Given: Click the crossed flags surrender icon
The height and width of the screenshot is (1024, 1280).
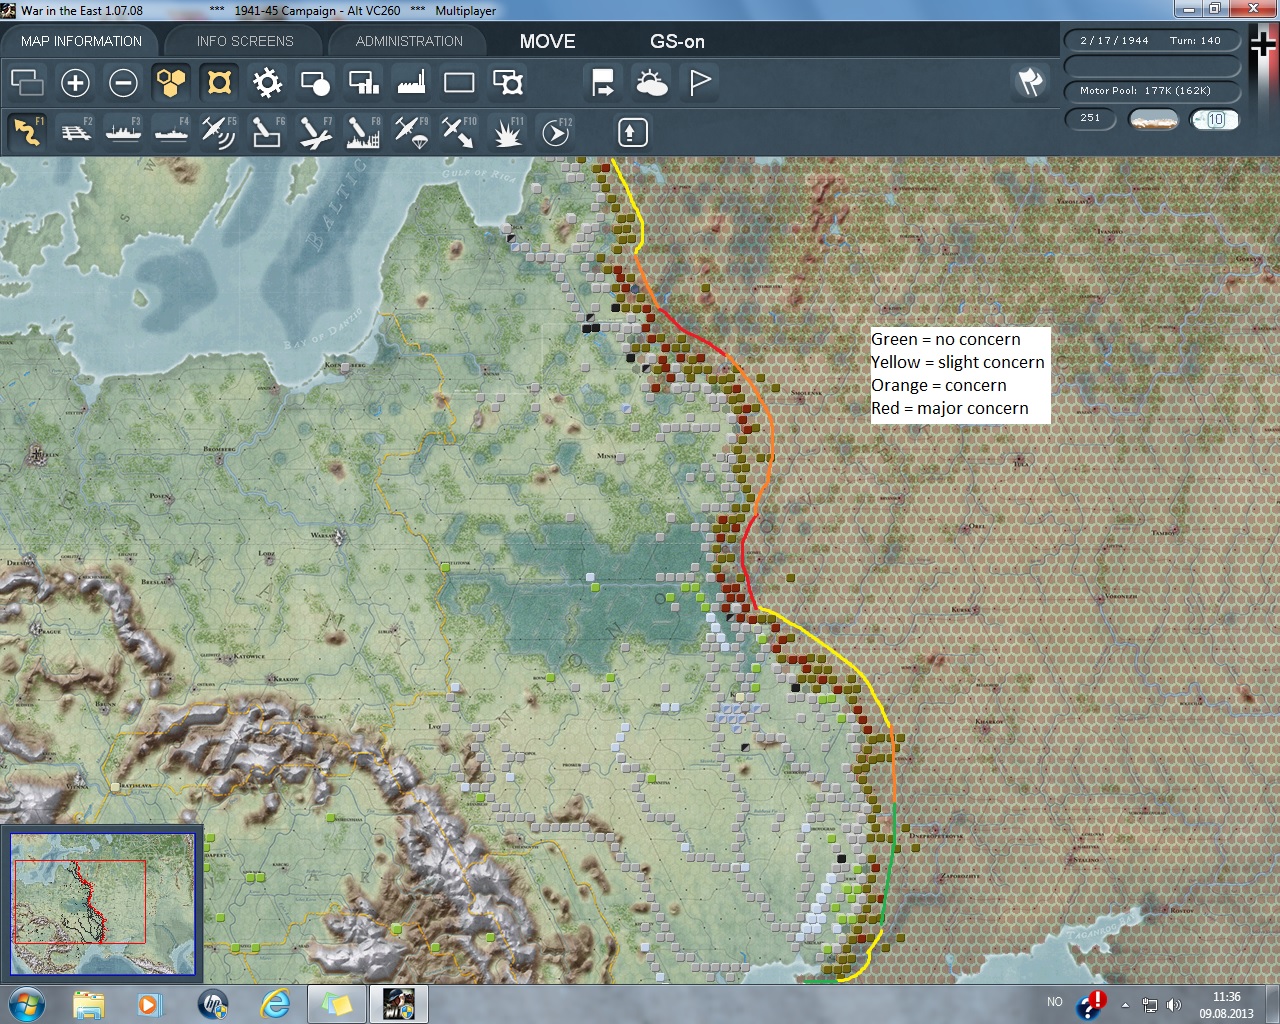Looking at the screenshot, I should point(1030,83).
